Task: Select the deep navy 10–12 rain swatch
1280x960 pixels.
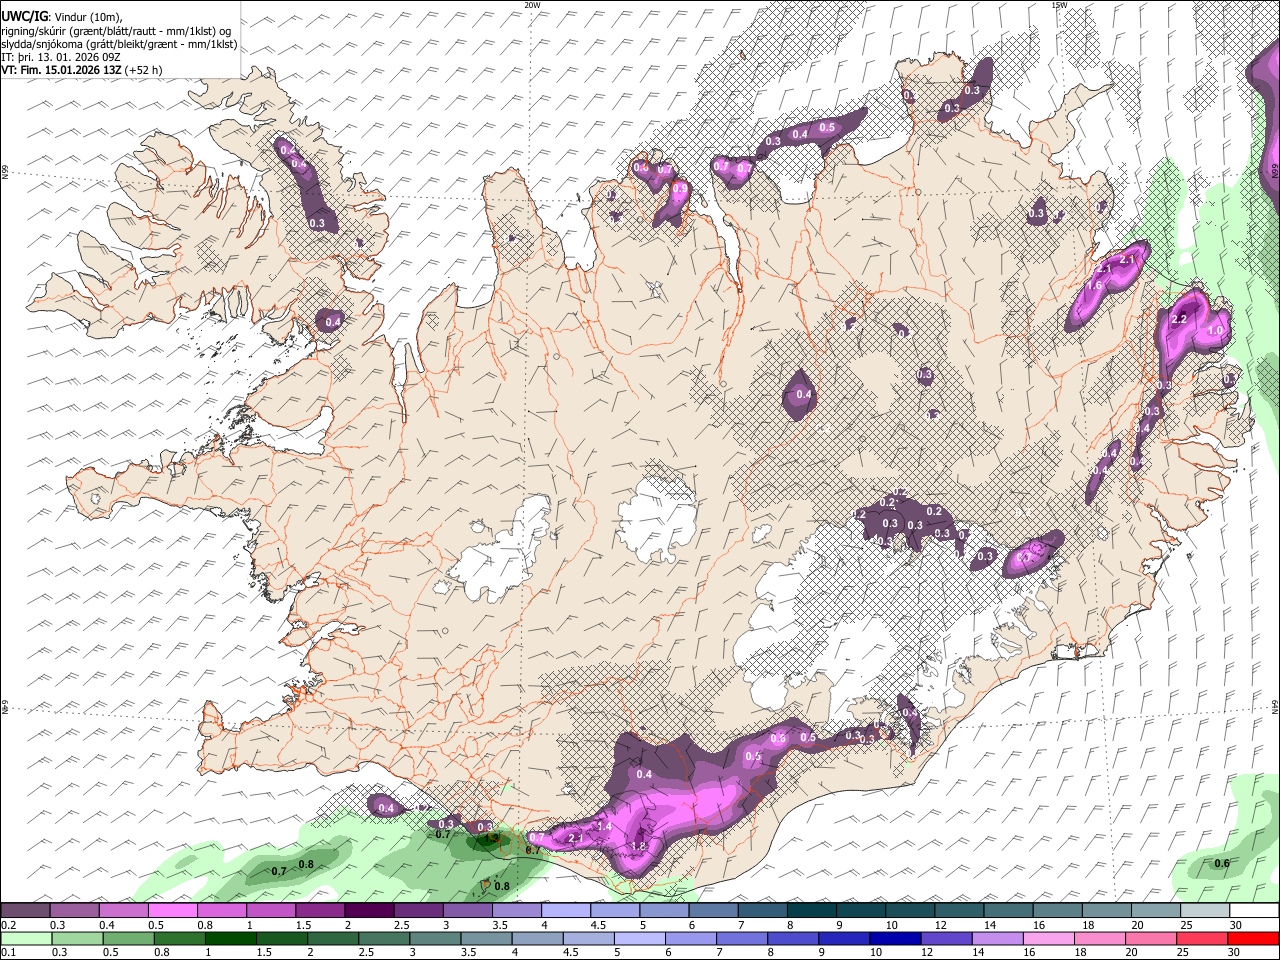Action: [x=896, y=938]
